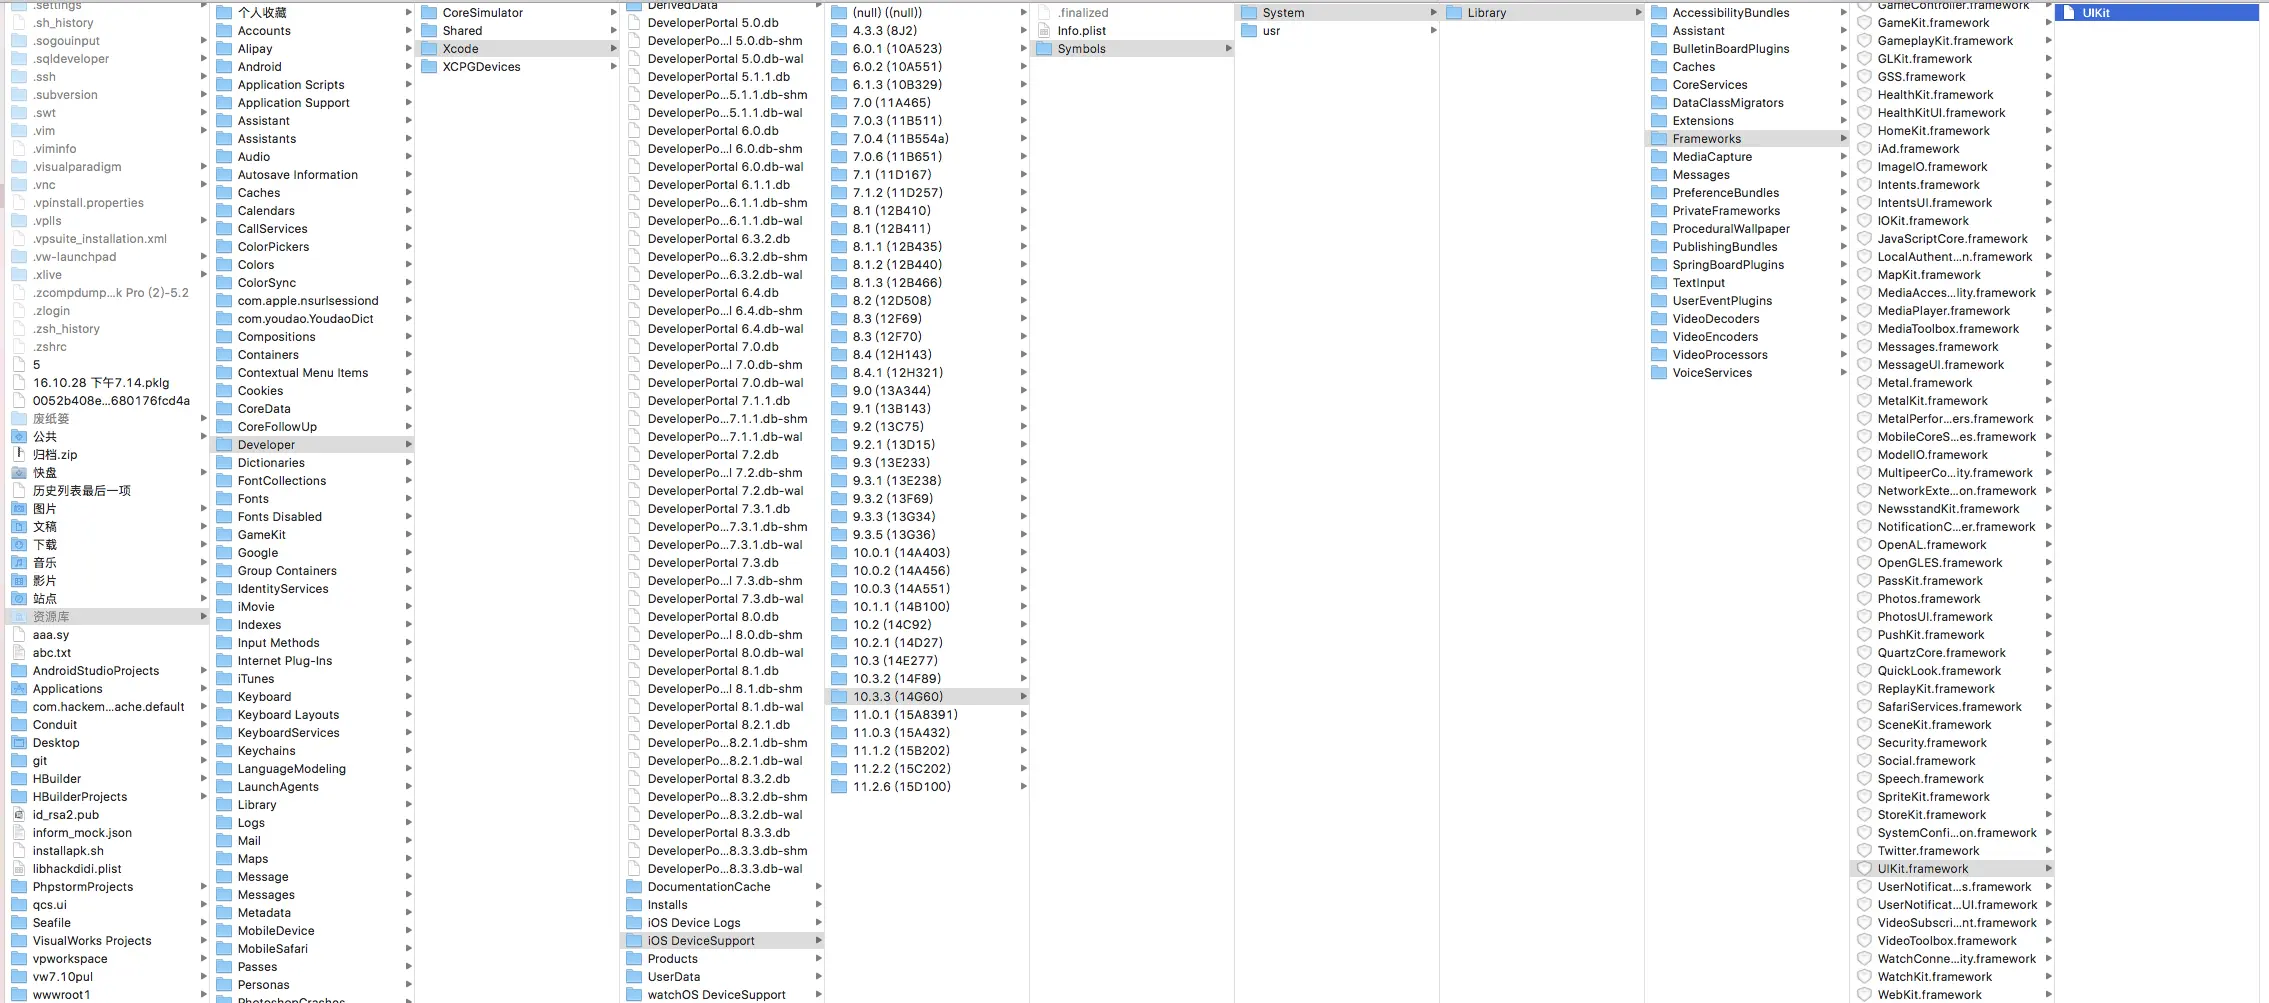2269x1003 pixels.
Task: Click the file name "inform_mock.json"
Action: point(82,833)
